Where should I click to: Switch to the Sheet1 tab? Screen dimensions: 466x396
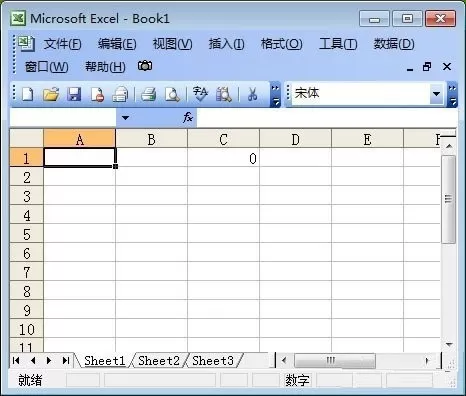[x=105, y=361]
